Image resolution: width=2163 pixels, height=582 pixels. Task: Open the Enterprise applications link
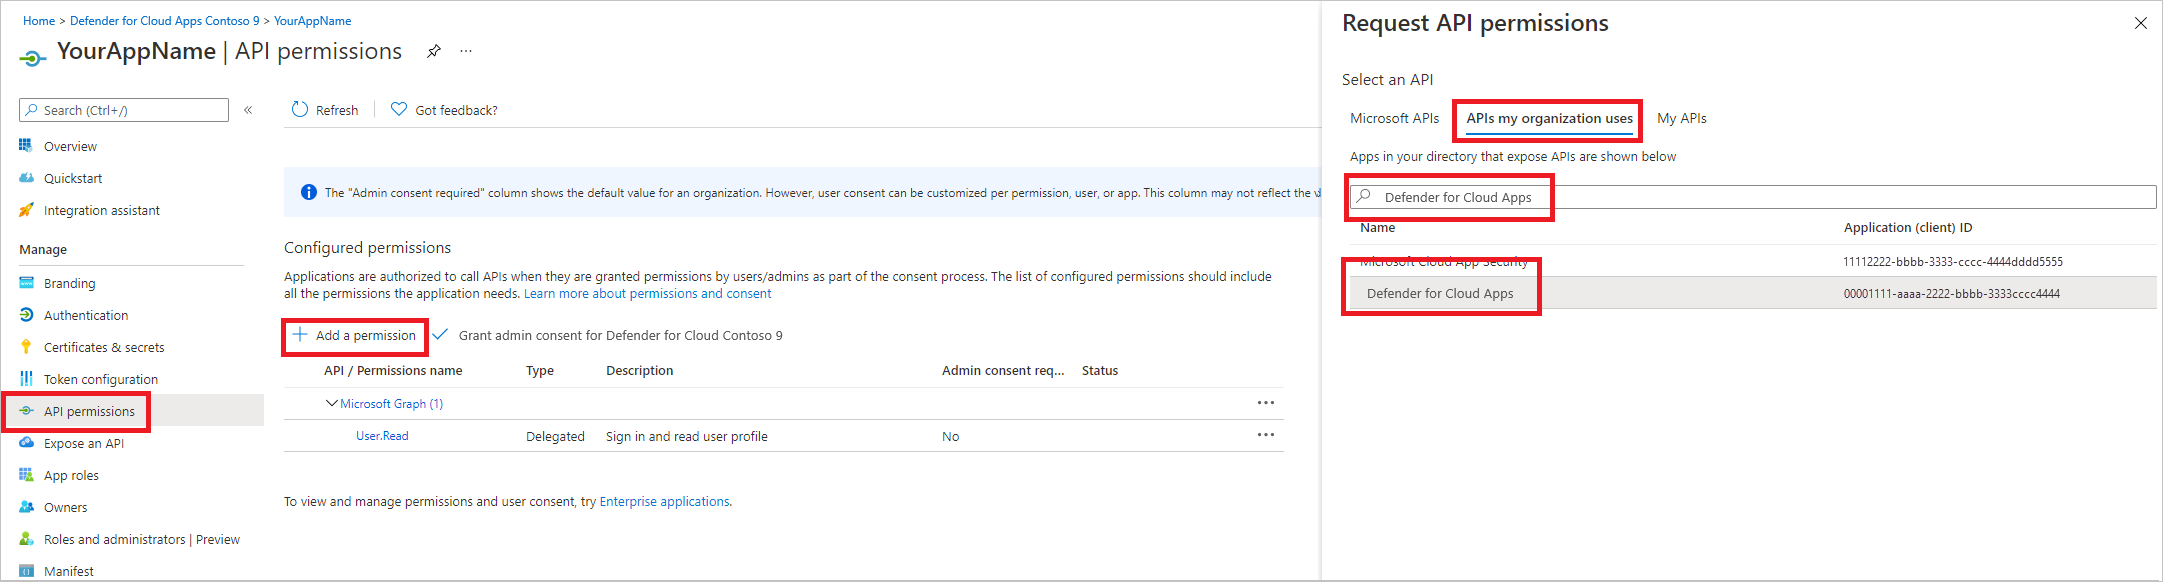coord(663,501)
